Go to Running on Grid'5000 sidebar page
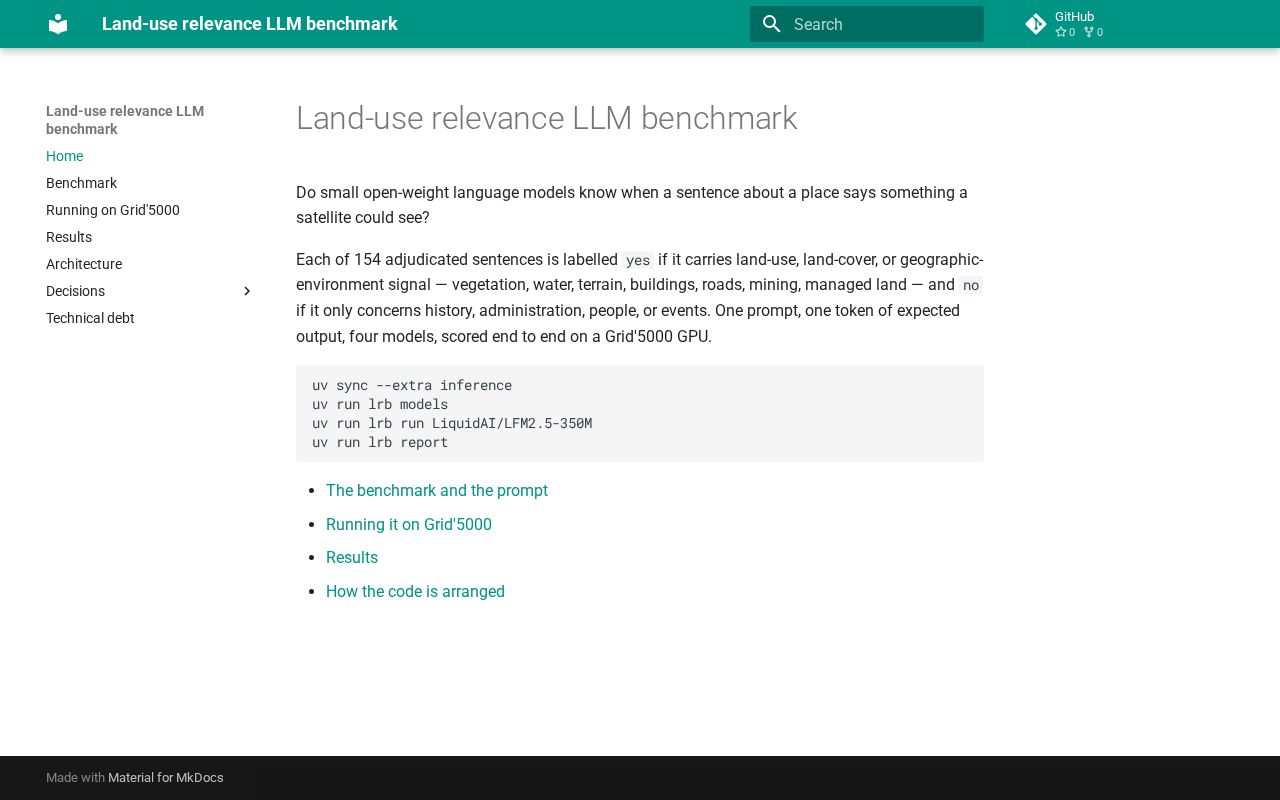Image resolution: width=1280 pixels, height=800 pixels. (113, 210)
